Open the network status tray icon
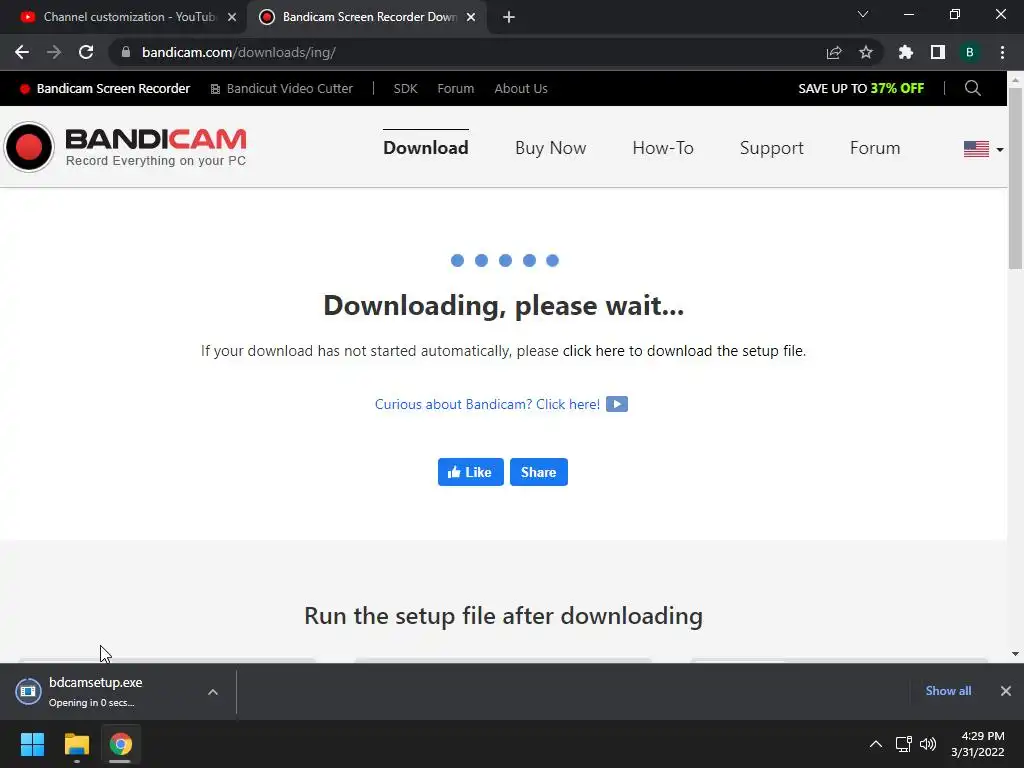The height and width of the screenshot is (768, 1024). (904, 744)
